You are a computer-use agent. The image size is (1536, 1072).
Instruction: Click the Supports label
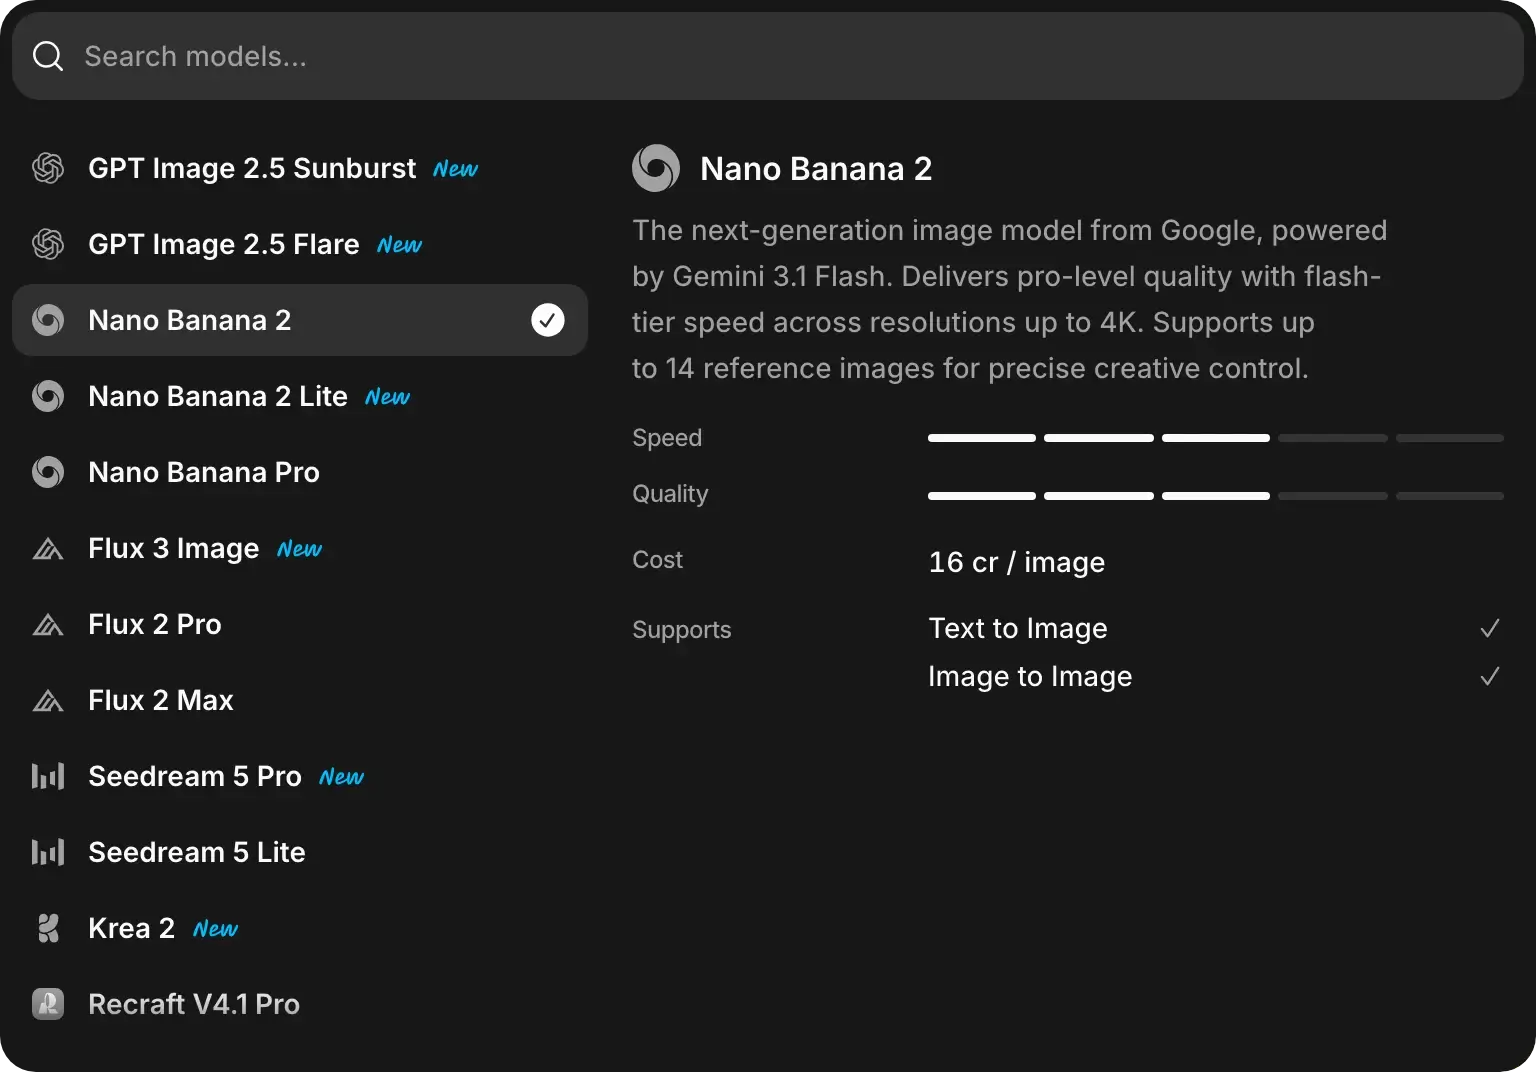(682, 630)
